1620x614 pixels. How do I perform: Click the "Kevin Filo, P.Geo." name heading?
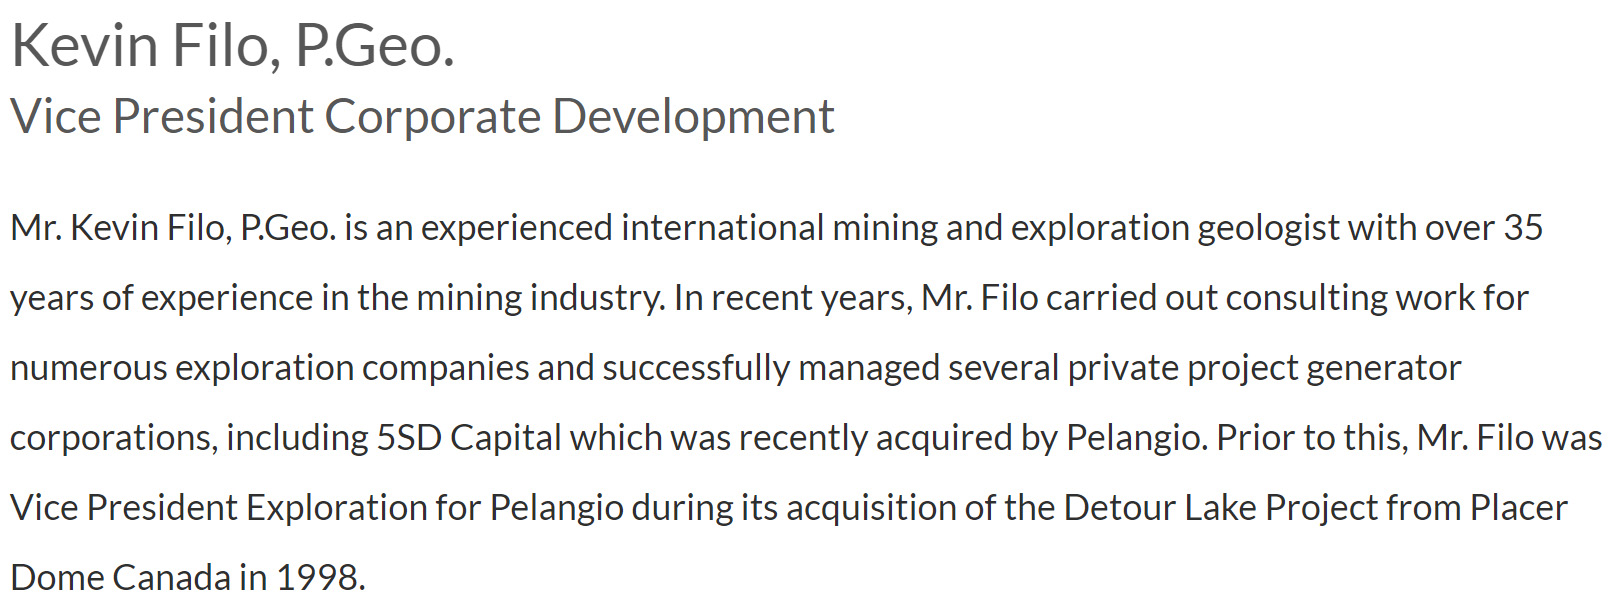(232, 46)
